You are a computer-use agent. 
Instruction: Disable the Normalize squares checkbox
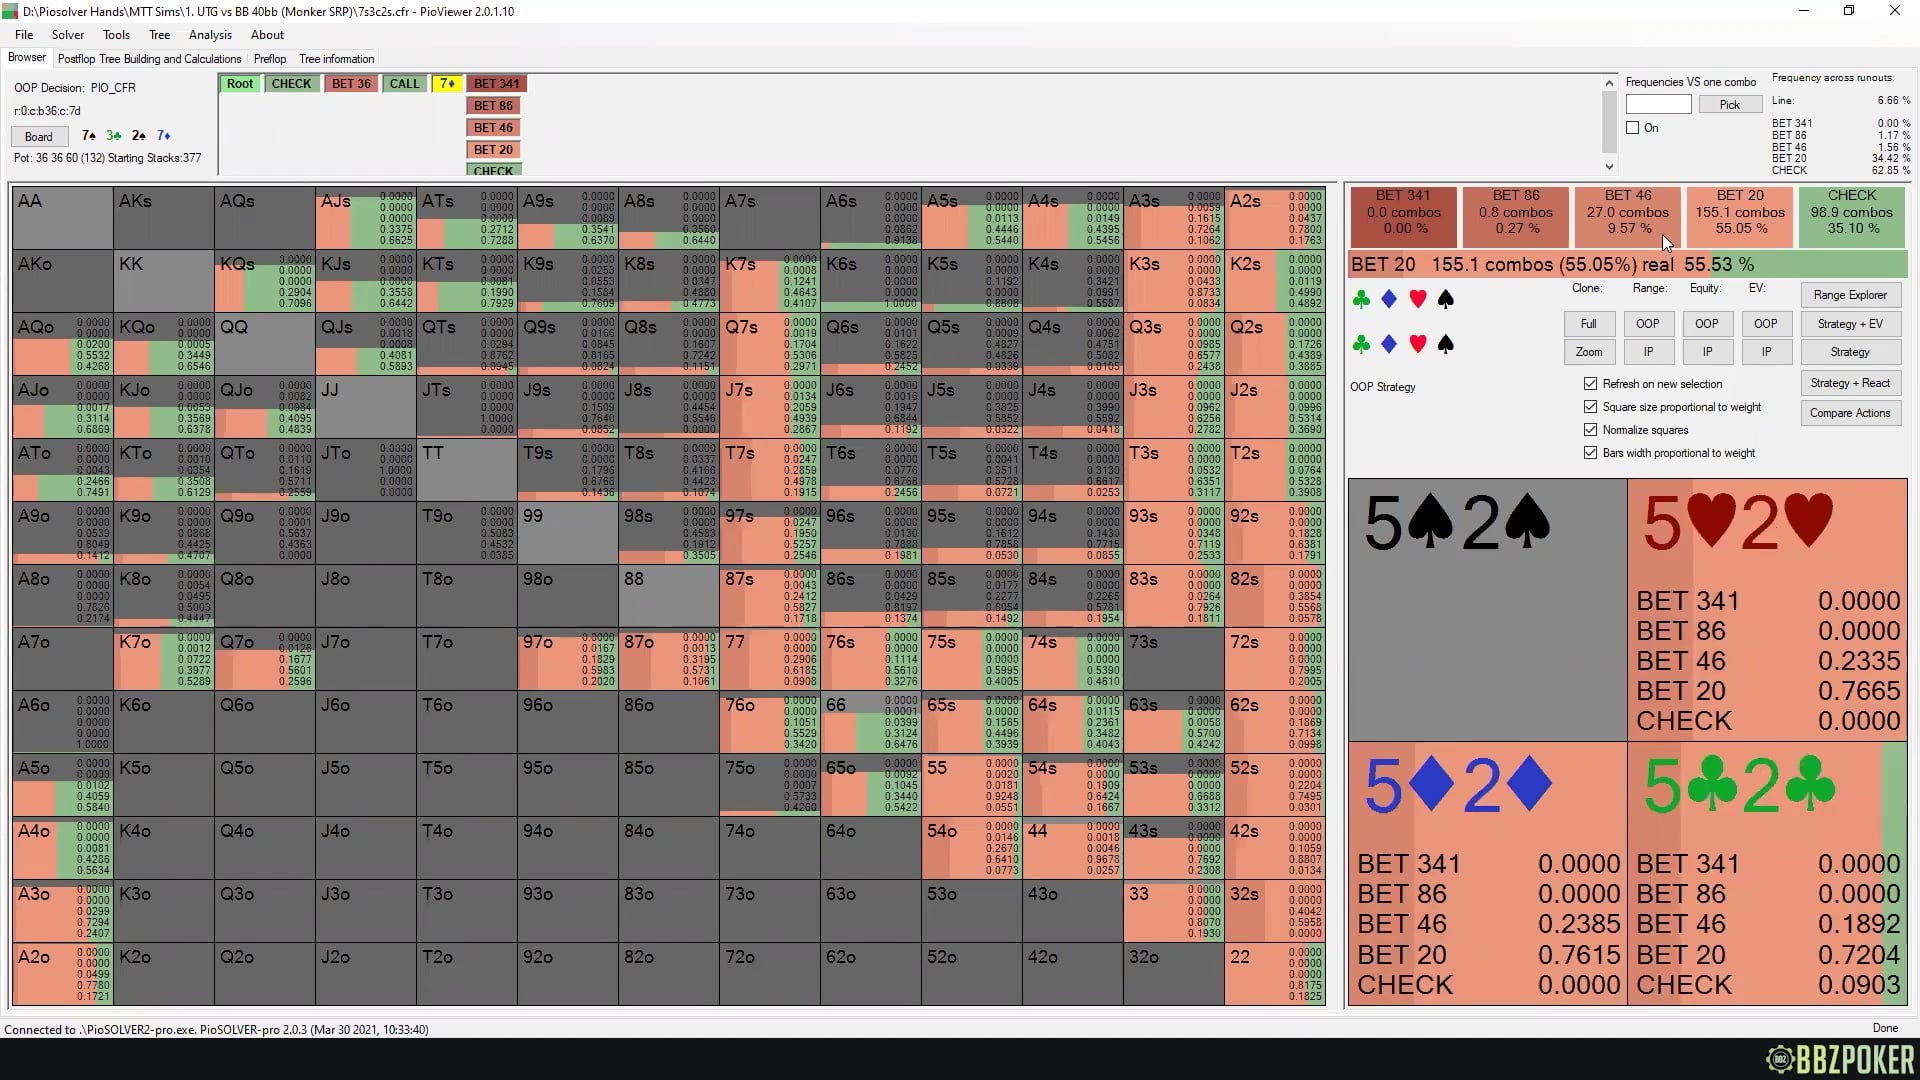point(1590,430)
